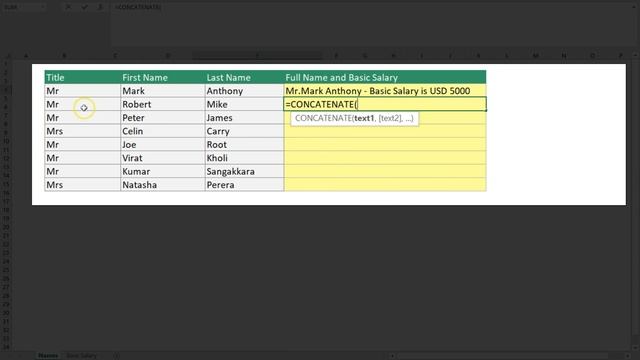
Task: Select empty yellow cell in Kumar's row
Action: point(385,171)
